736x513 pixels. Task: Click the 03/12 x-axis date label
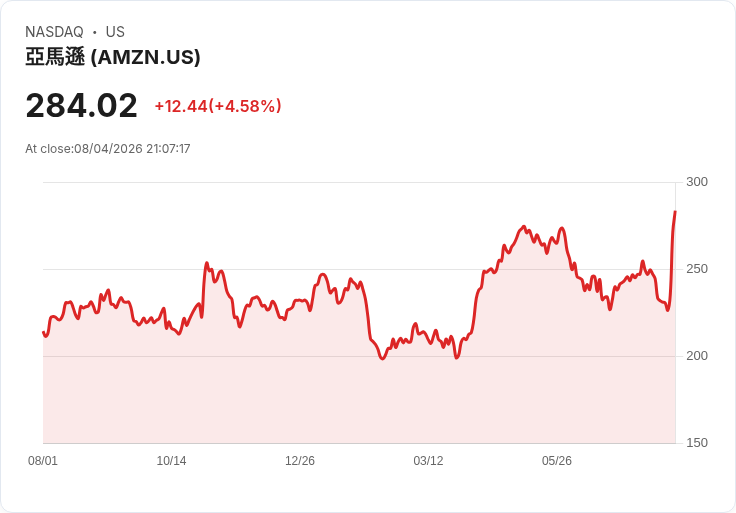click(428, 460)
